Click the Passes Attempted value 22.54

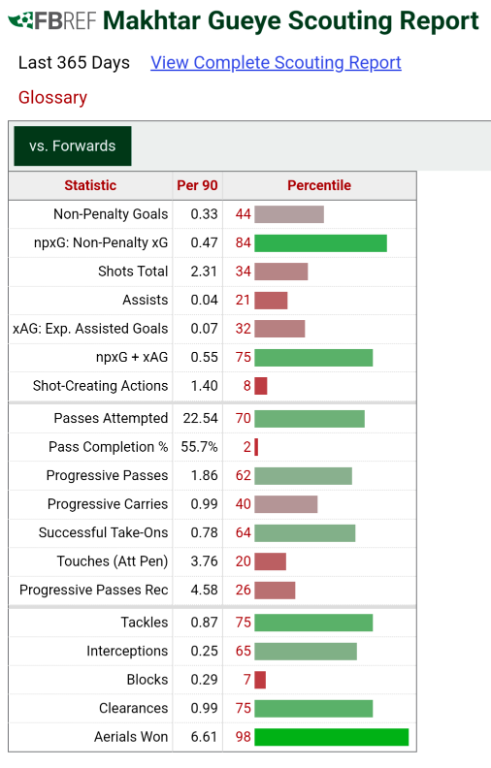pyautogui.click(x=200, y=418)
